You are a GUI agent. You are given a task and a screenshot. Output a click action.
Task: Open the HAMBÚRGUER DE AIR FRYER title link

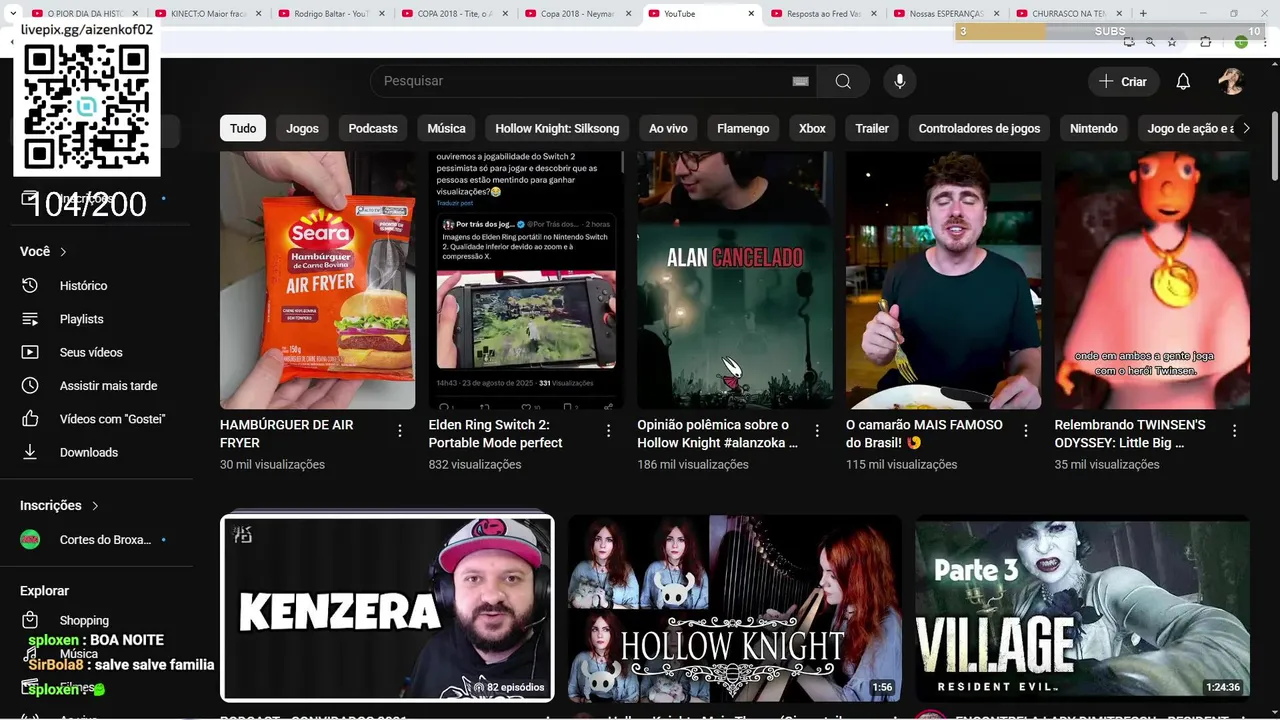click(287, 434)
